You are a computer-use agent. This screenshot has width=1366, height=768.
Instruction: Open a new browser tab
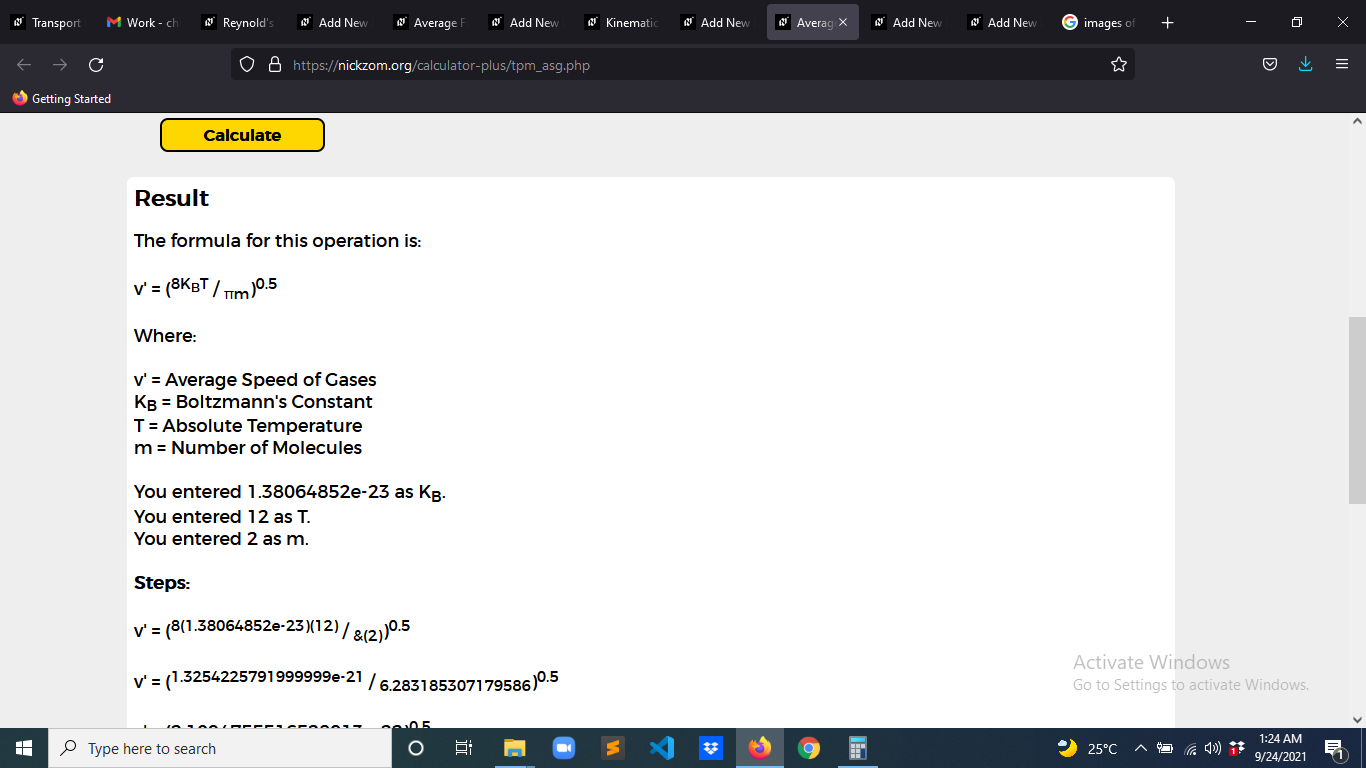[x=1168, y=22]
